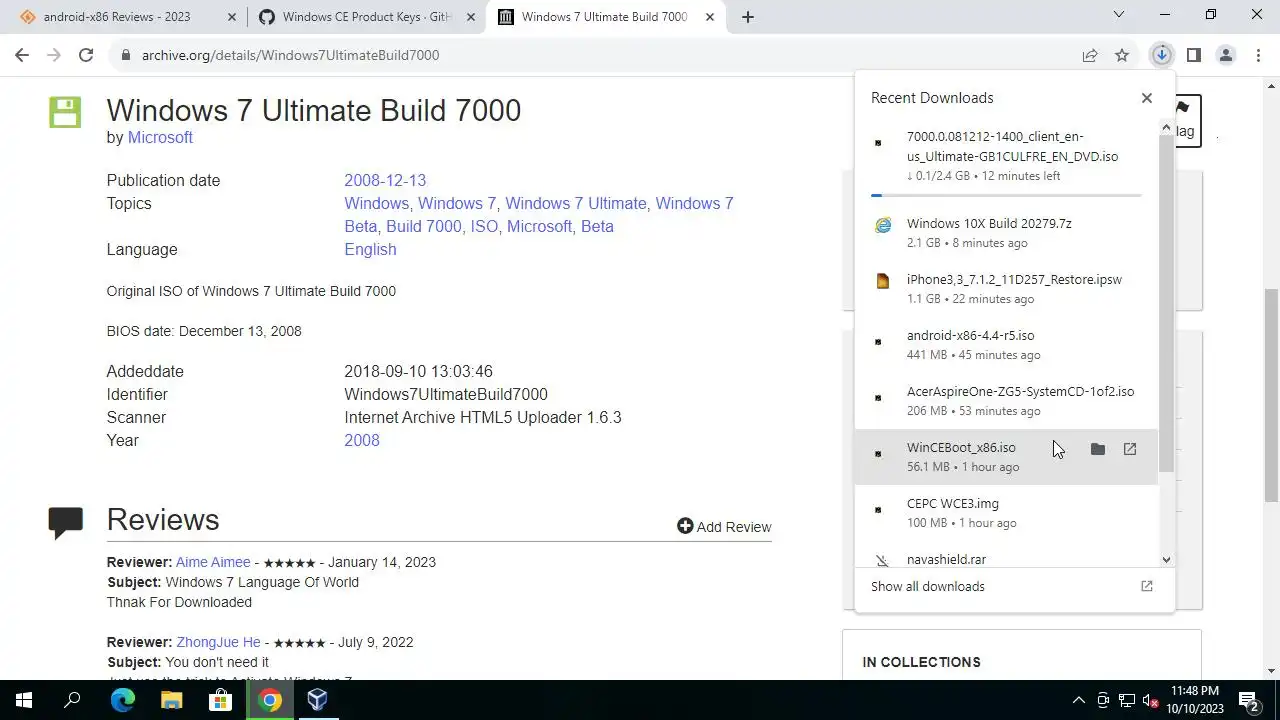Open reviewer ZhongJue He profile
Viewport: 1280px width, 720px height.
[x=218, y=642]
